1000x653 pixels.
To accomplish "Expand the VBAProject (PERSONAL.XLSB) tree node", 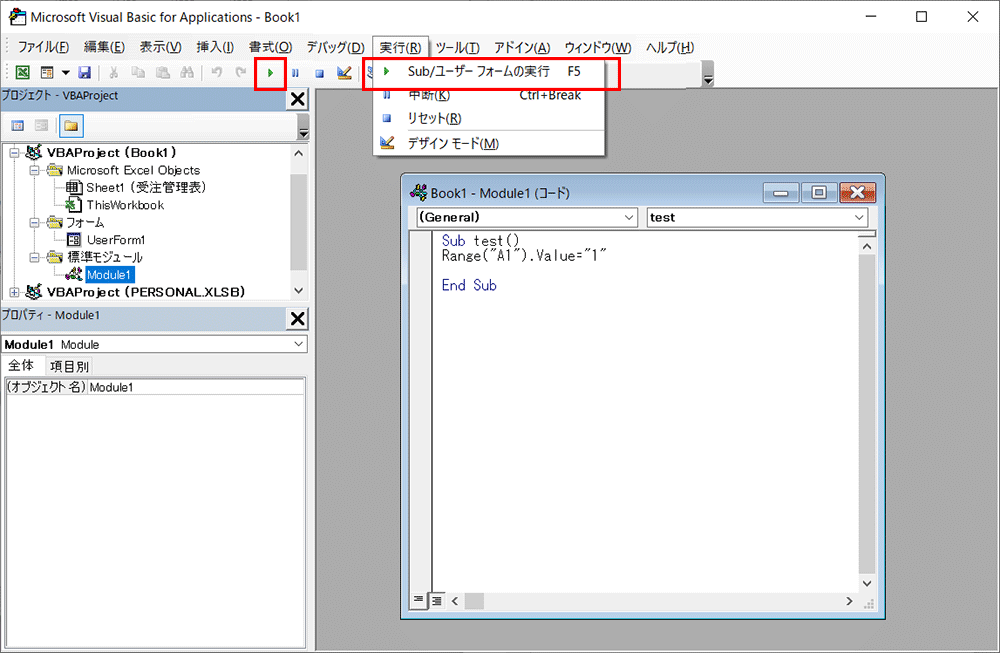I will 14,292.
